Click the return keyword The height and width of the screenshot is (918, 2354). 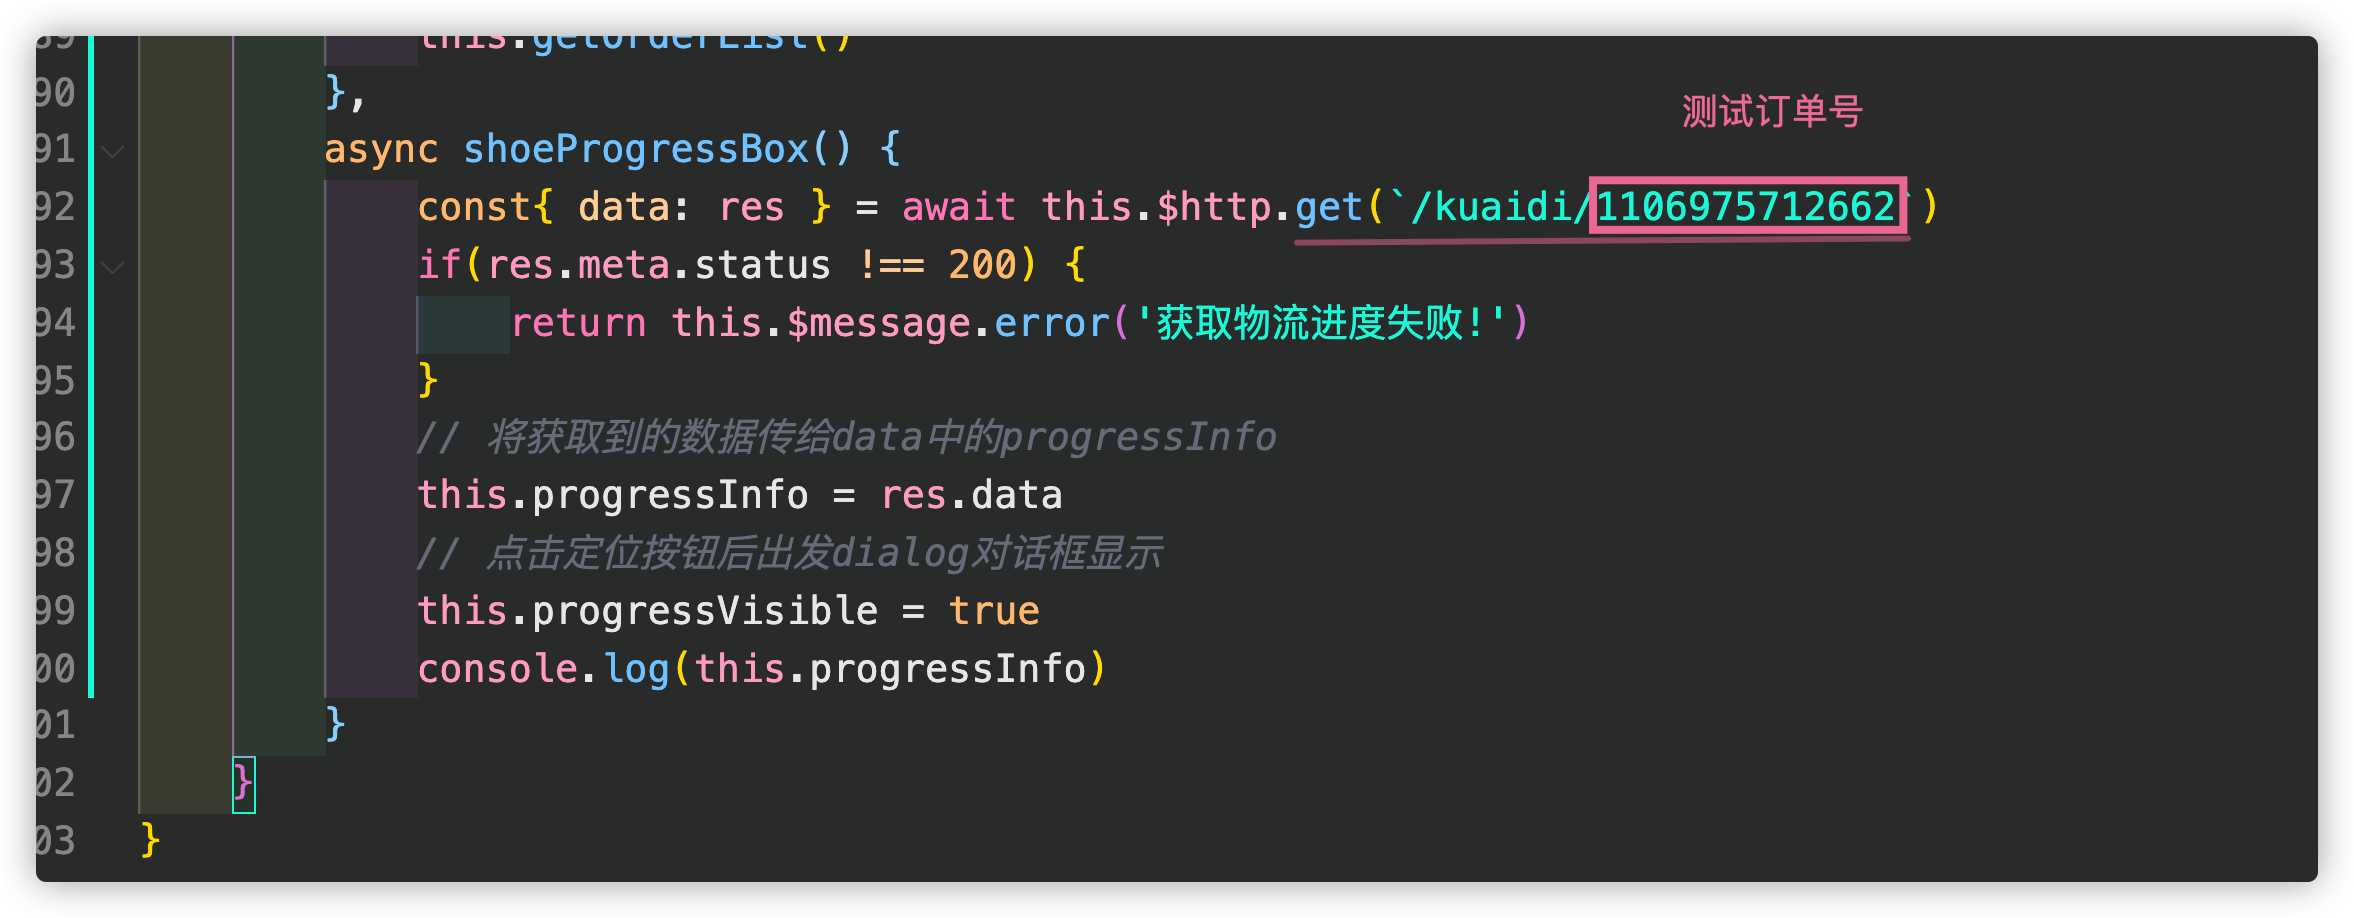click(x=578, y=323)
